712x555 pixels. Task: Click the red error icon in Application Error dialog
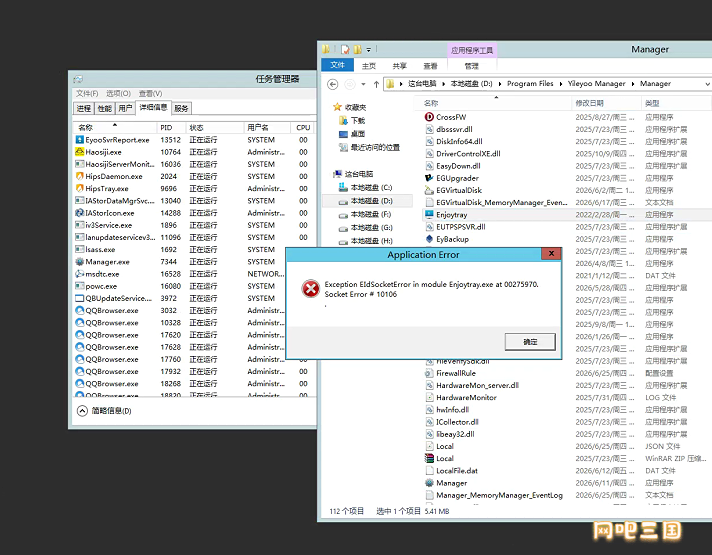[311, 289]
